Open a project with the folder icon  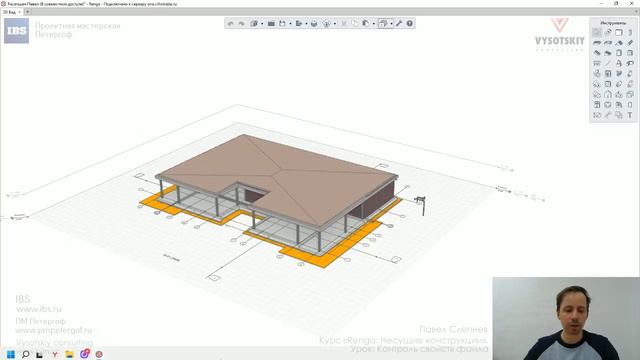(x=271, y=24)
